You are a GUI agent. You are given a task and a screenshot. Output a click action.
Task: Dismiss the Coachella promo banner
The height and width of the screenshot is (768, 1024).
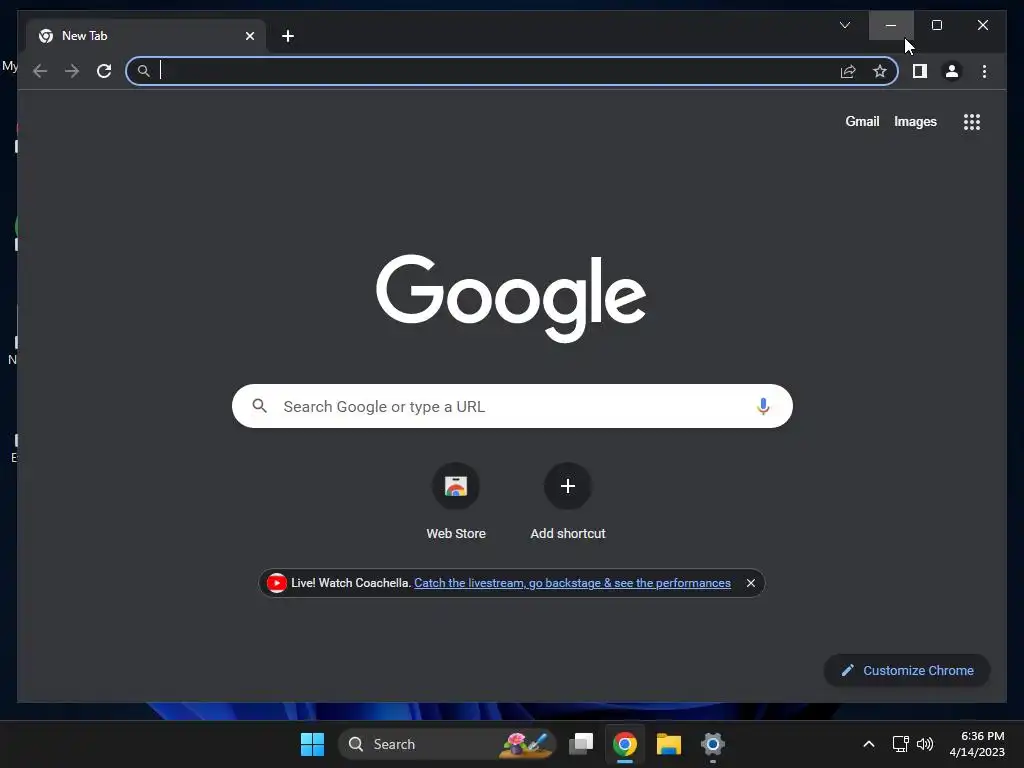751,583
